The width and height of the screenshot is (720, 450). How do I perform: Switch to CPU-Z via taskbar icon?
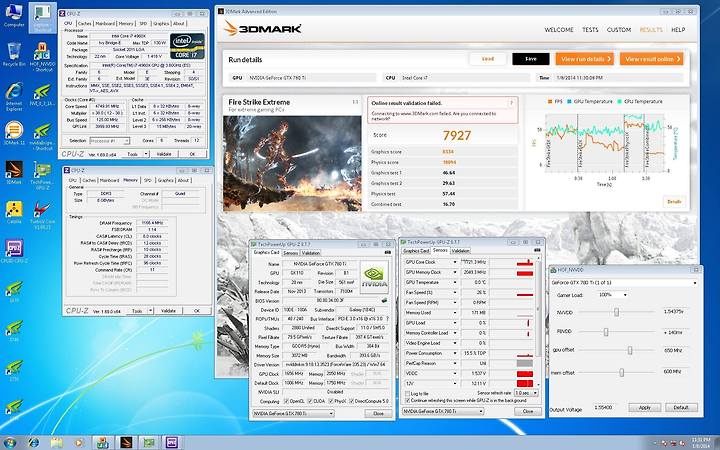[172, 443]
